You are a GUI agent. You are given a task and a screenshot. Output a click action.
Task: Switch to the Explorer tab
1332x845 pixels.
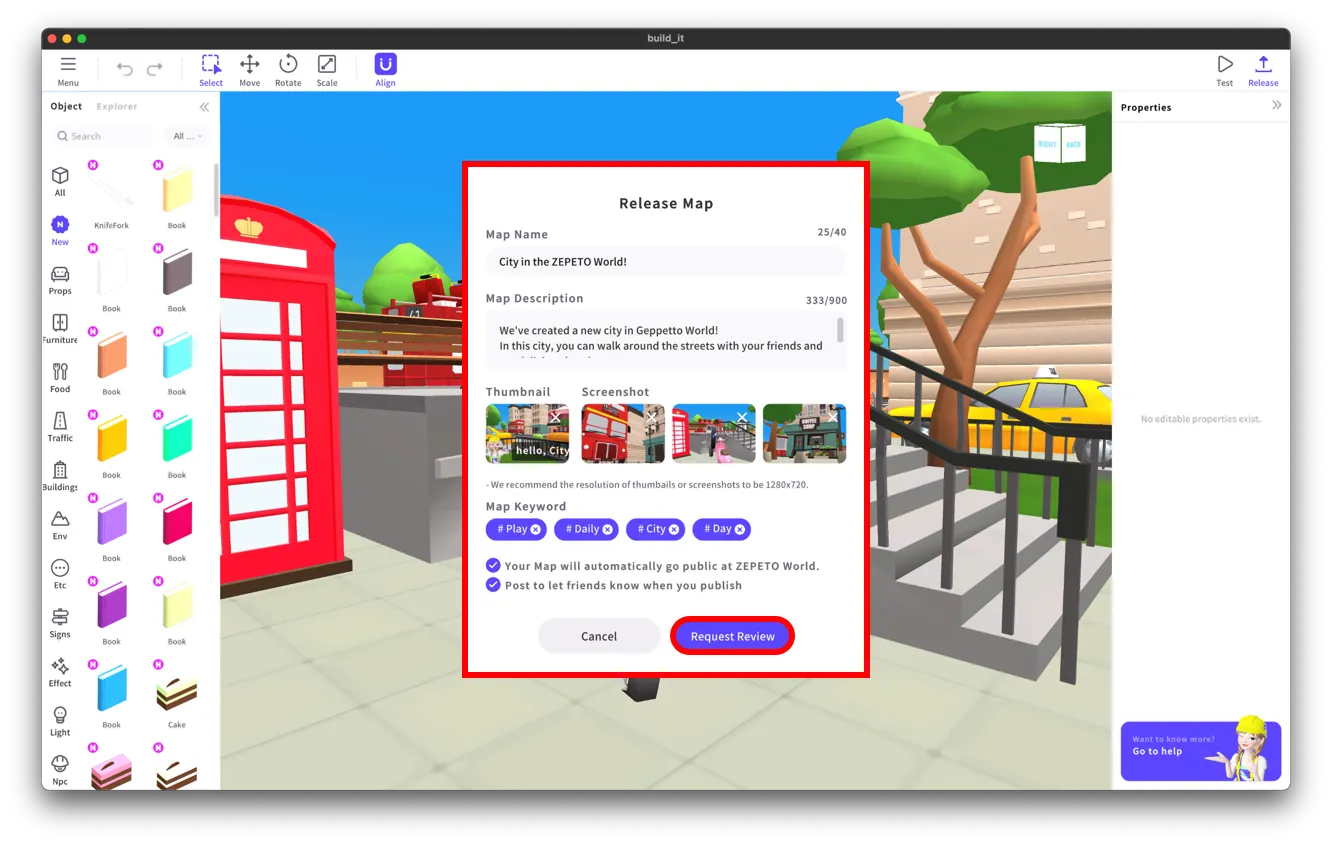pos(117,106)
